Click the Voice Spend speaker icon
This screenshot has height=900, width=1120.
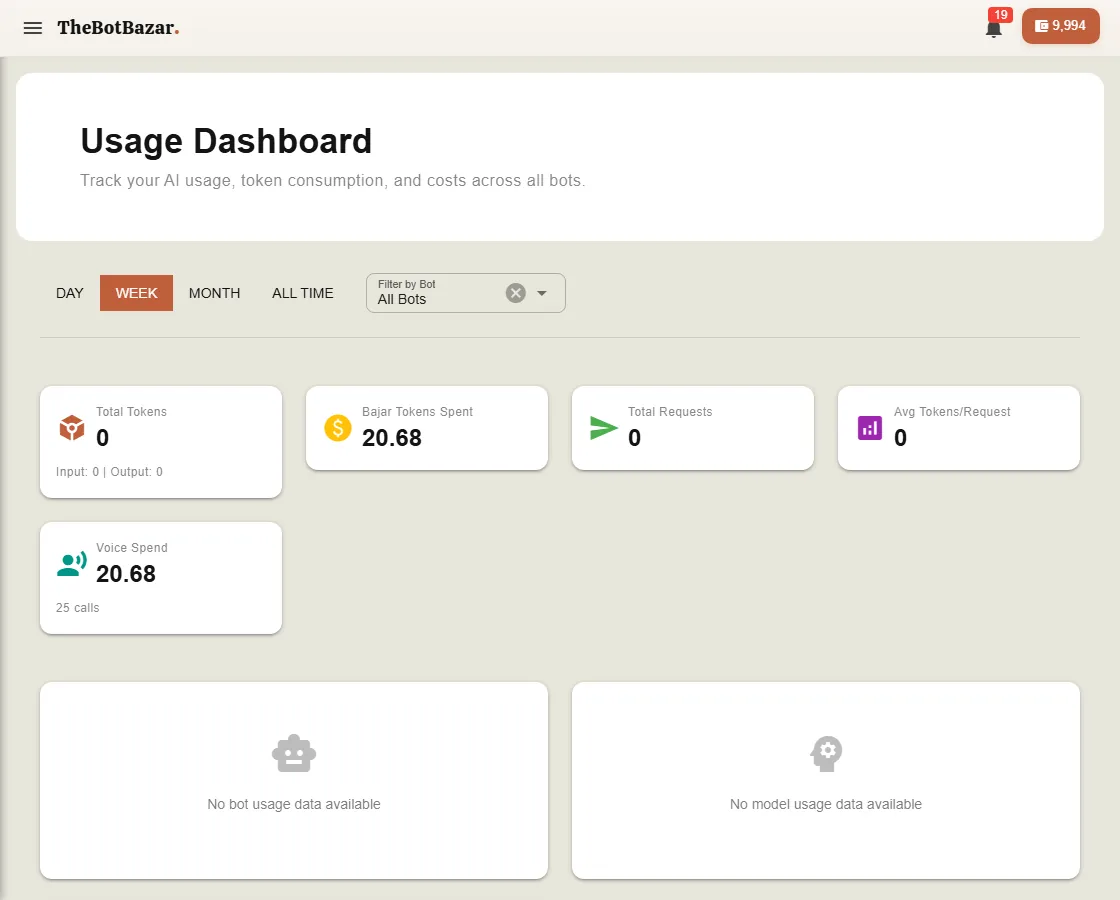tap(72, 564)
